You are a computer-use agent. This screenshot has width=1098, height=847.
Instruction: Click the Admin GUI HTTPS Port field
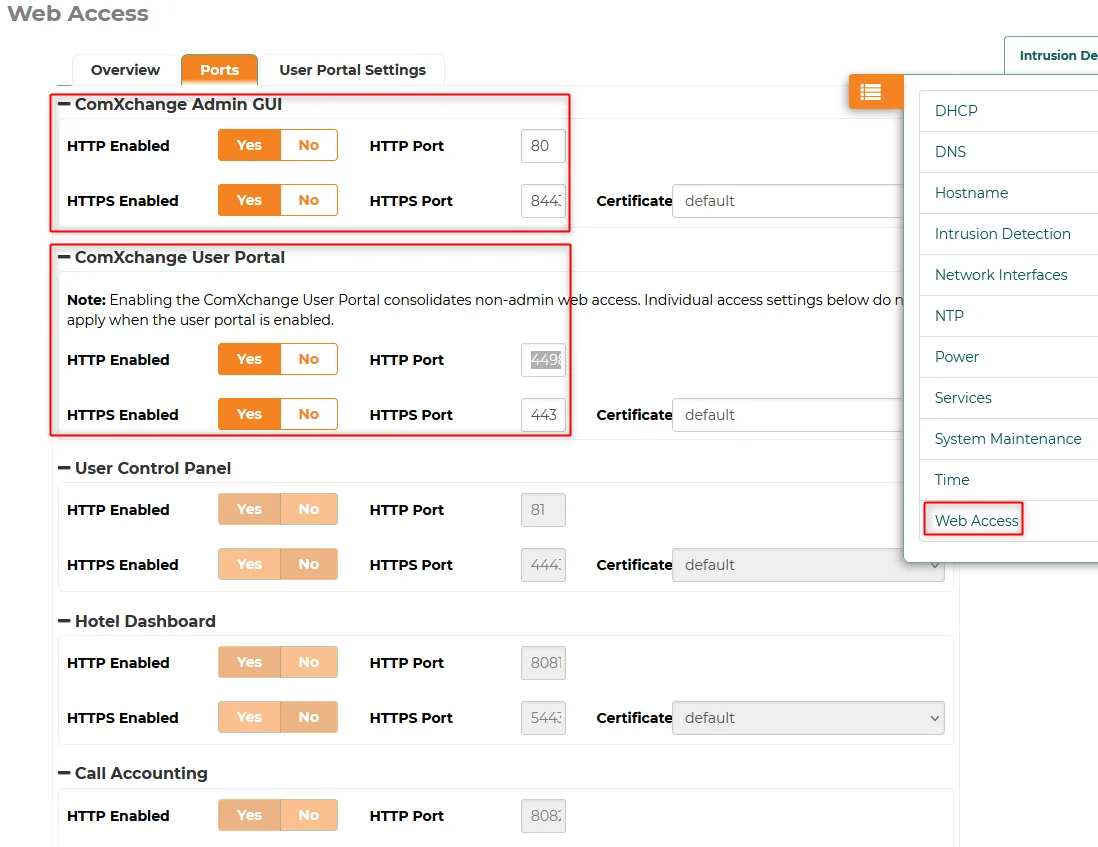pyautogui.click(x=543, y=201)
